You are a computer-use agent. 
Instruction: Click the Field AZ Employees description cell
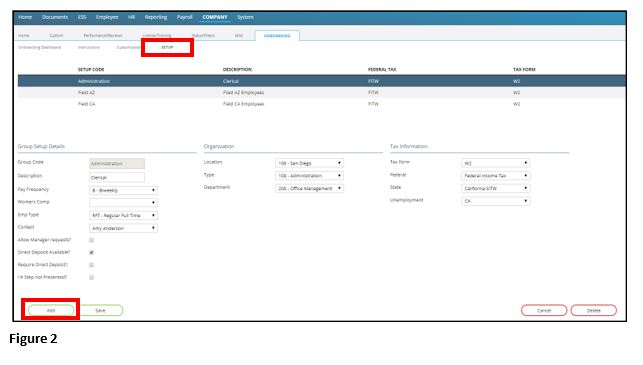pos(243,93)
